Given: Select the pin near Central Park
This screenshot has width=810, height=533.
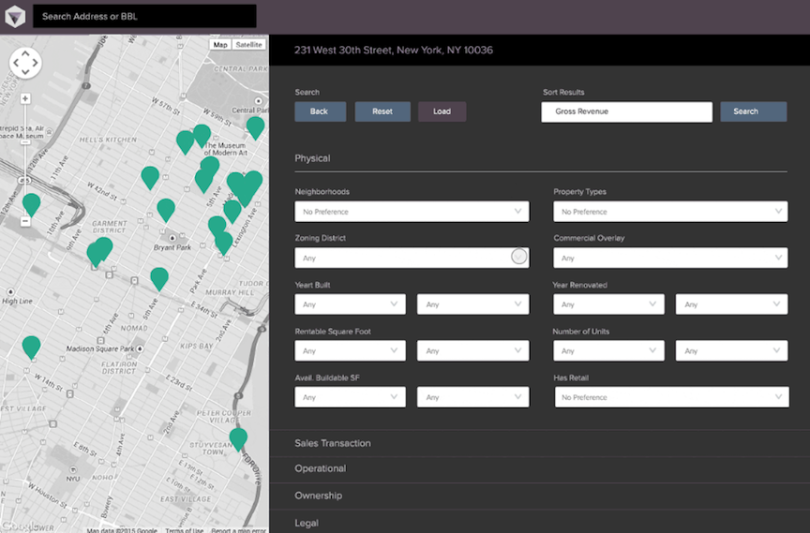Looking at the screenshot, I should (x=255, y=127).
